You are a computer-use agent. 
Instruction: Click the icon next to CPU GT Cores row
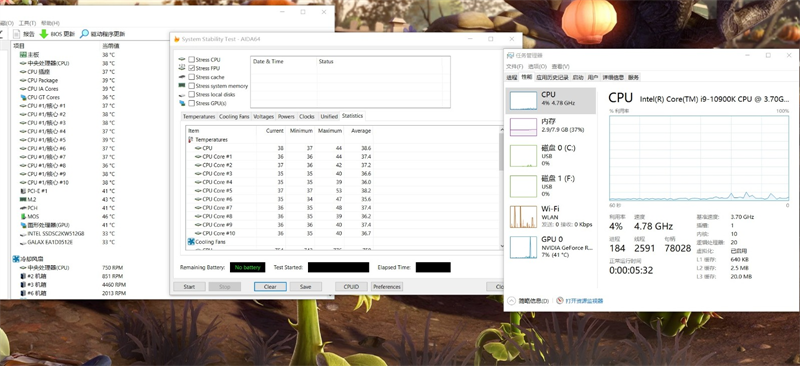23,97
